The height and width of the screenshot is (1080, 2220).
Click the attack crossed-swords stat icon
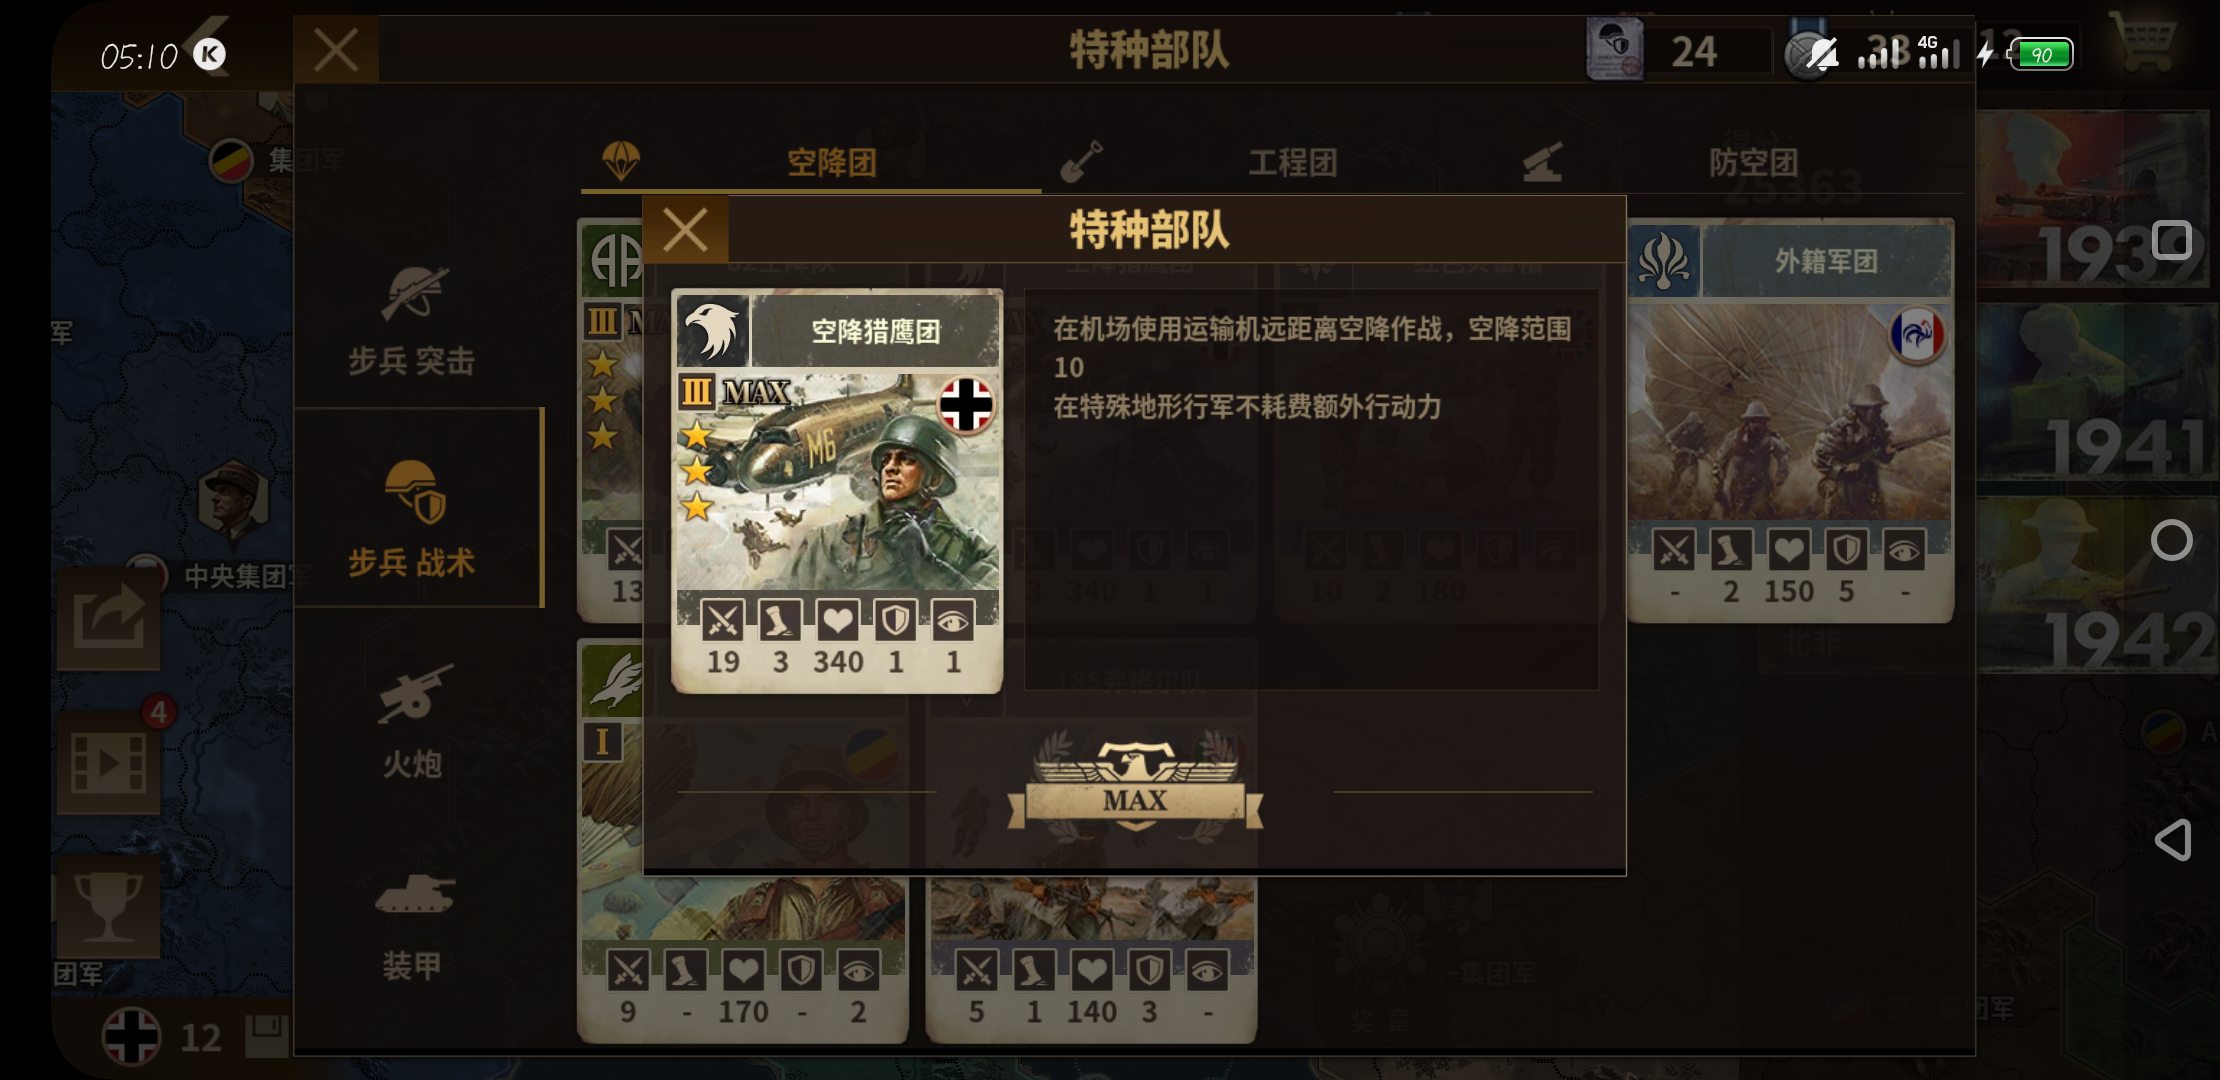(x=722, y=621)
